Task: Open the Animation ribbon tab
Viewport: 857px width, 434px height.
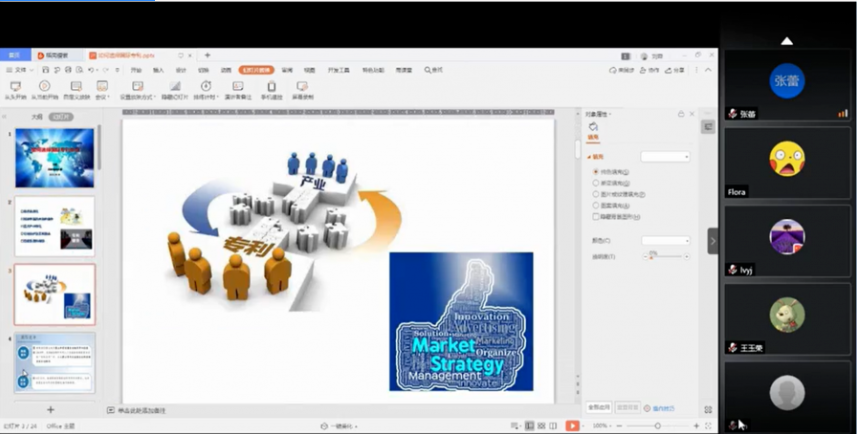Action: (226, 71)
